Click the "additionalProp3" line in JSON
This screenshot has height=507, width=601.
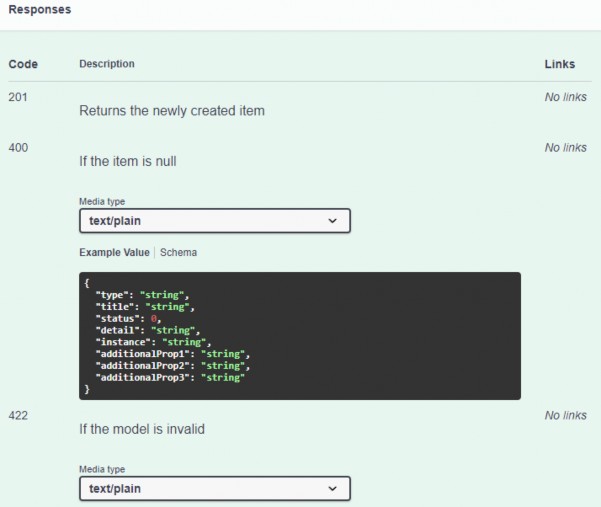(x=170, y=377)
